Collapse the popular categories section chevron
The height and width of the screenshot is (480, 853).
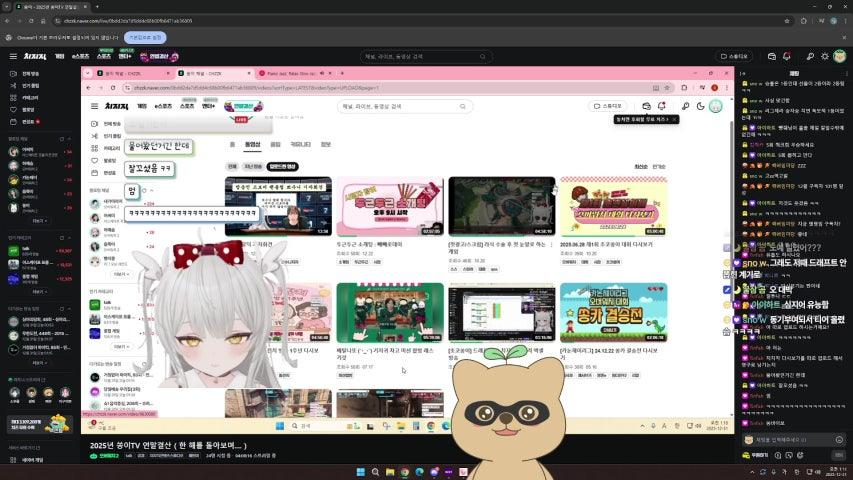[69, 238]
